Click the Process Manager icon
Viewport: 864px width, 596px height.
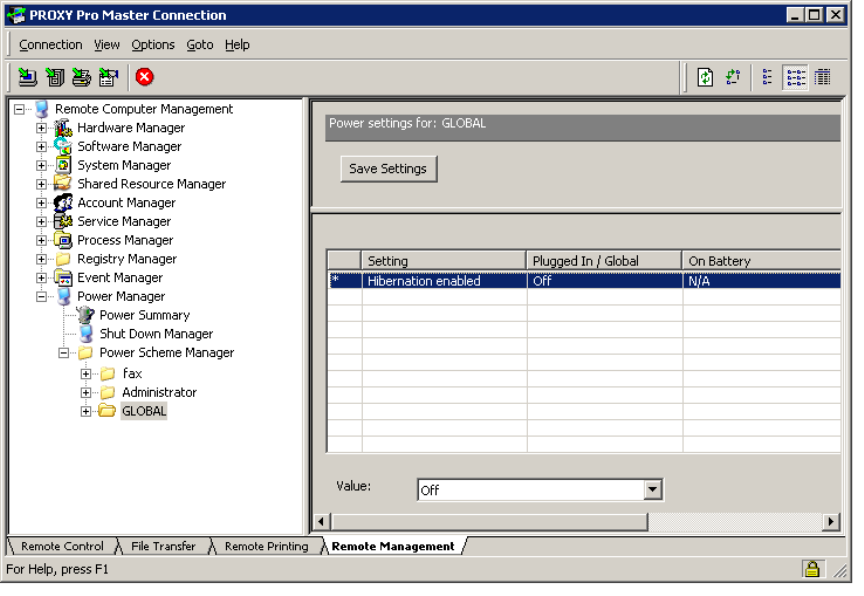[63, 240]
